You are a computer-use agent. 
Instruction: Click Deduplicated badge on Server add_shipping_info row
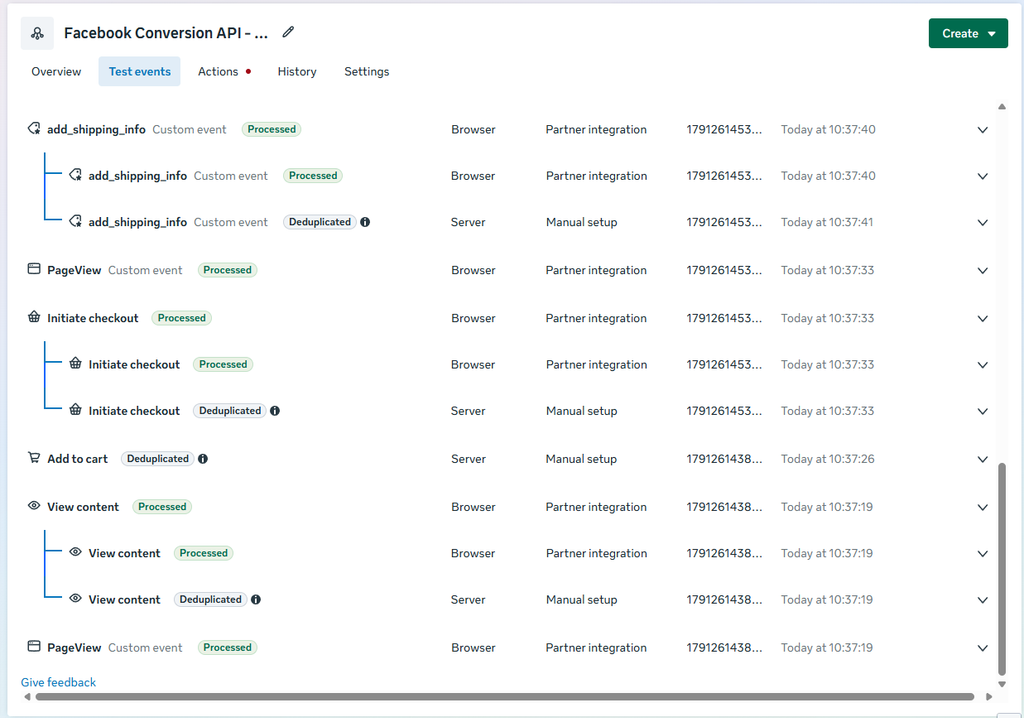point(320,221)
